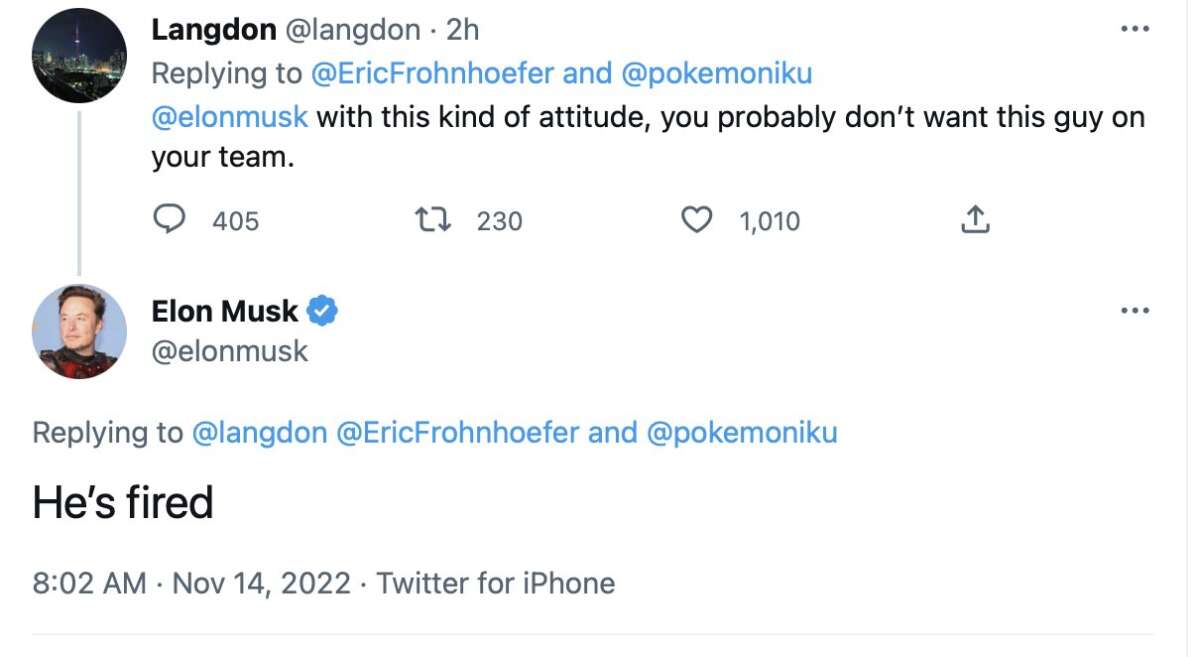Open the Langdon display name
1200x657 pixels.
[214, 30]
